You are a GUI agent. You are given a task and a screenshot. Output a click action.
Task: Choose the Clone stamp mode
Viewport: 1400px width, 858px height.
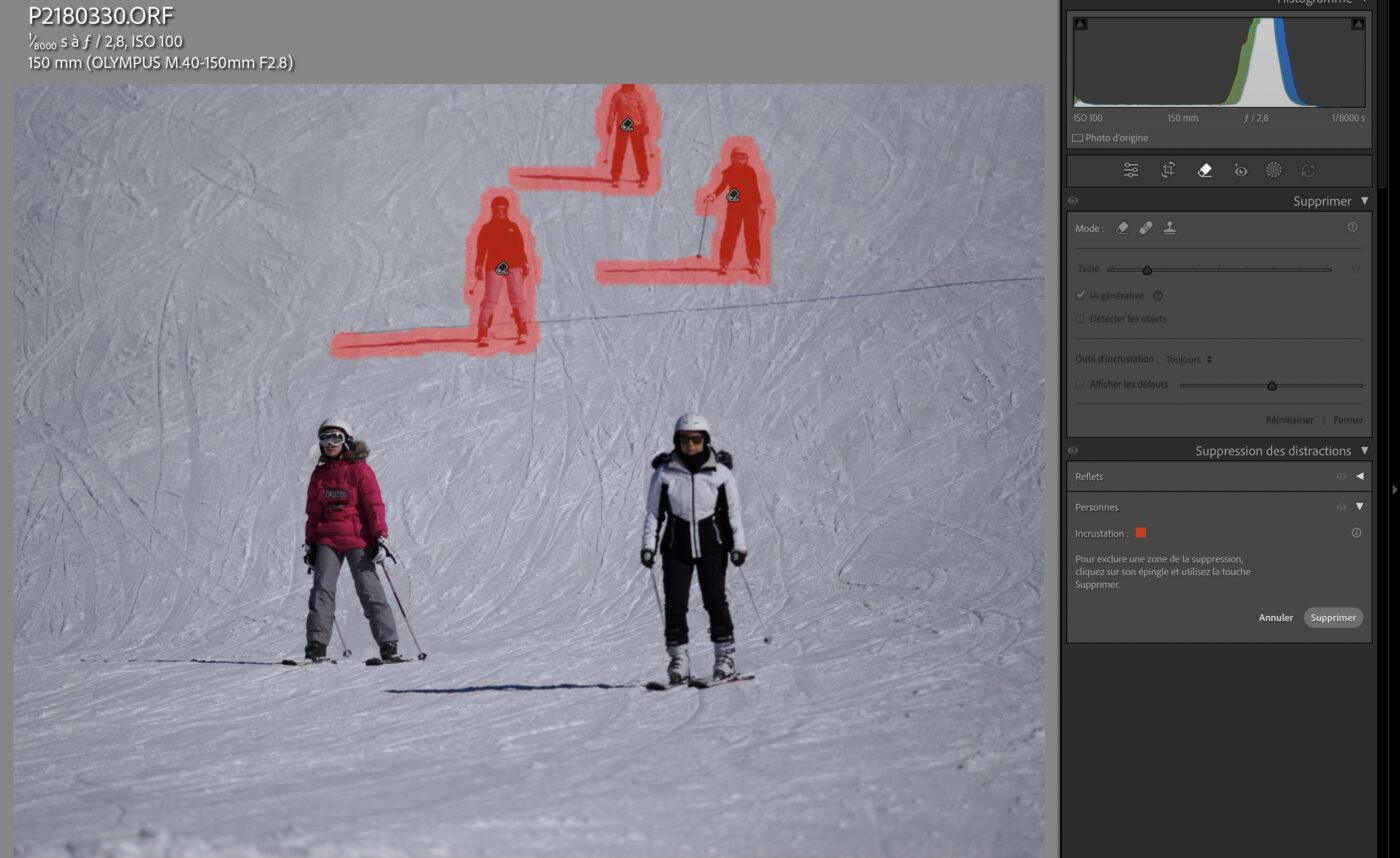pyautogui.click(x=1169, y=228)
